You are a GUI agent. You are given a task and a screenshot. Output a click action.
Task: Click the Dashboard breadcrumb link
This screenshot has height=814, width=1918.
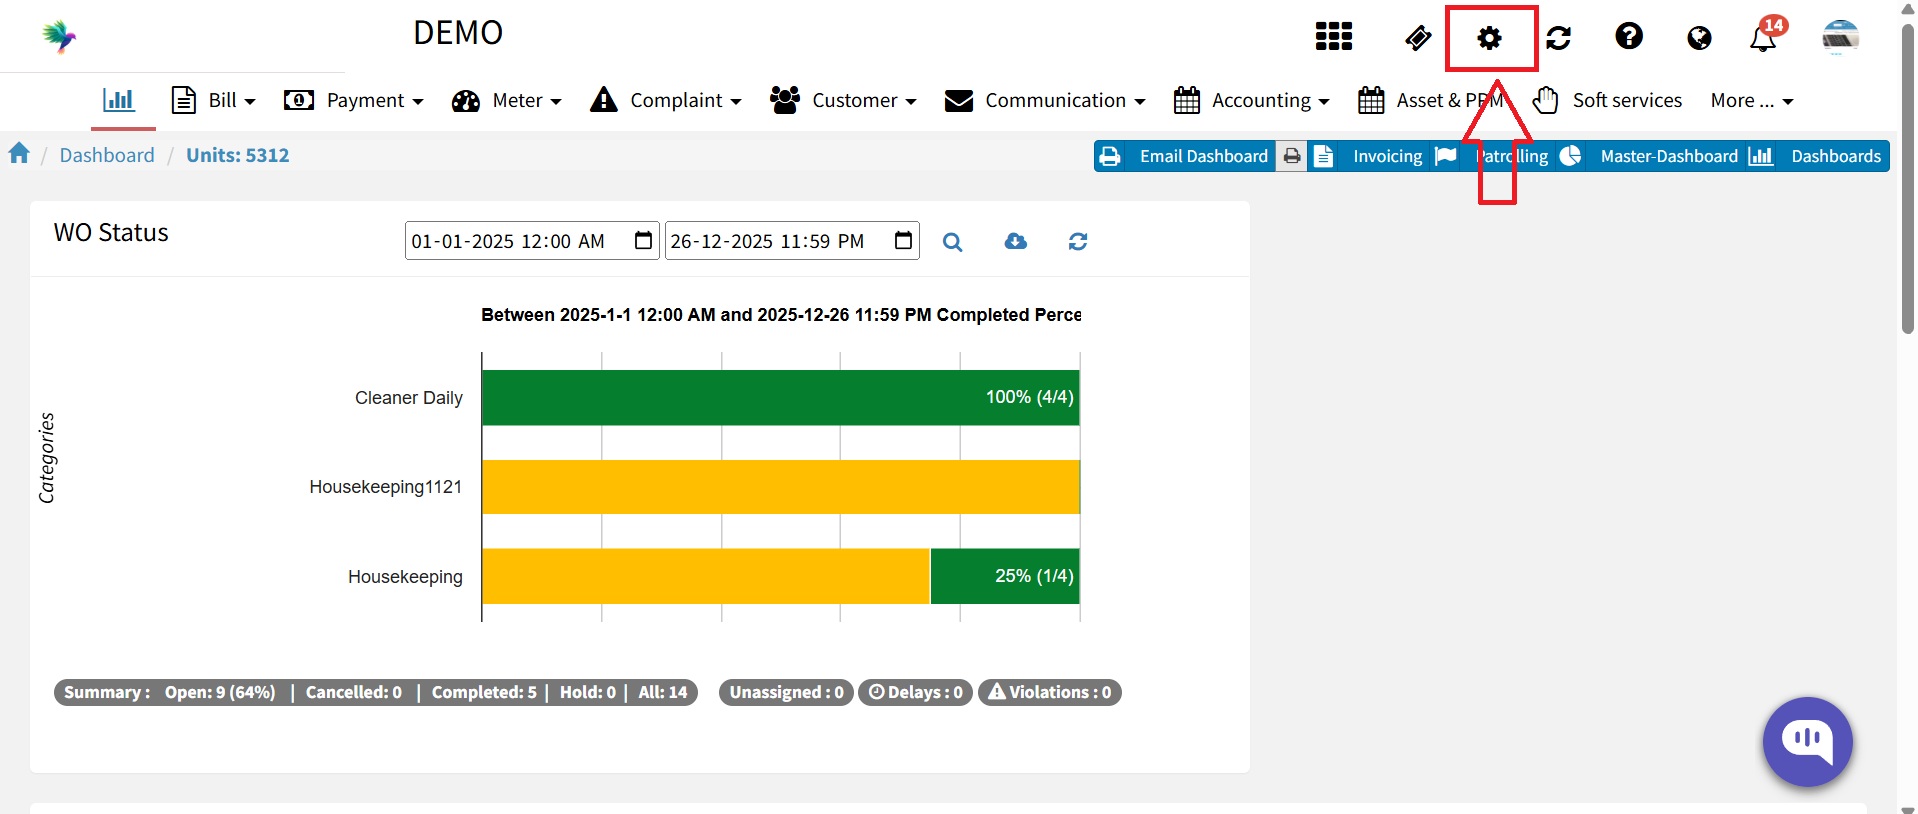(107, 155)
